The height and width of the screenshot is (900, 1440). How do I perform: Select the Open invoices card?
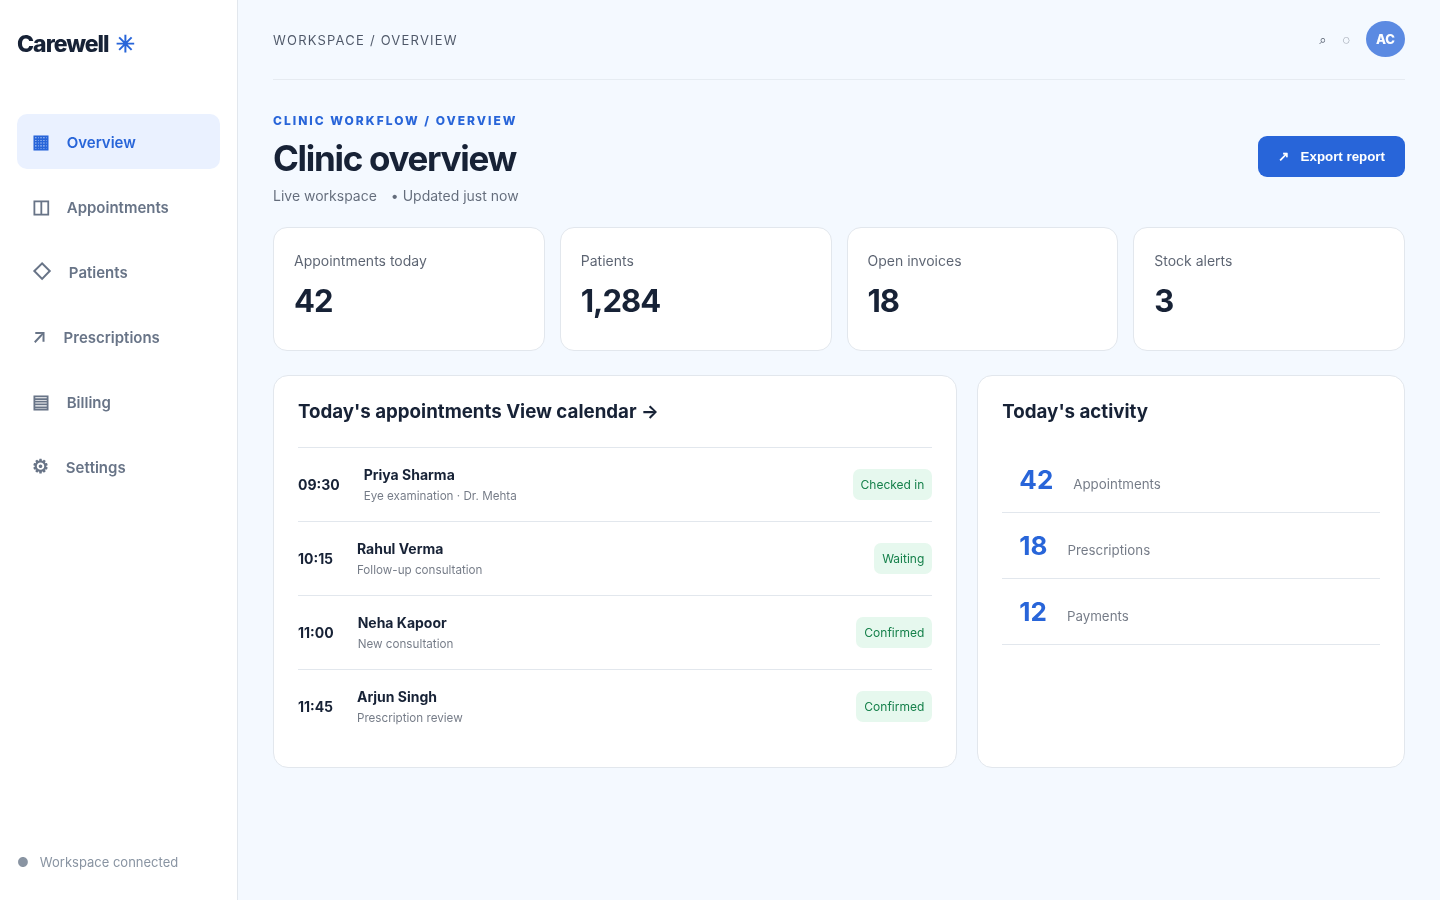pos(982,289)
